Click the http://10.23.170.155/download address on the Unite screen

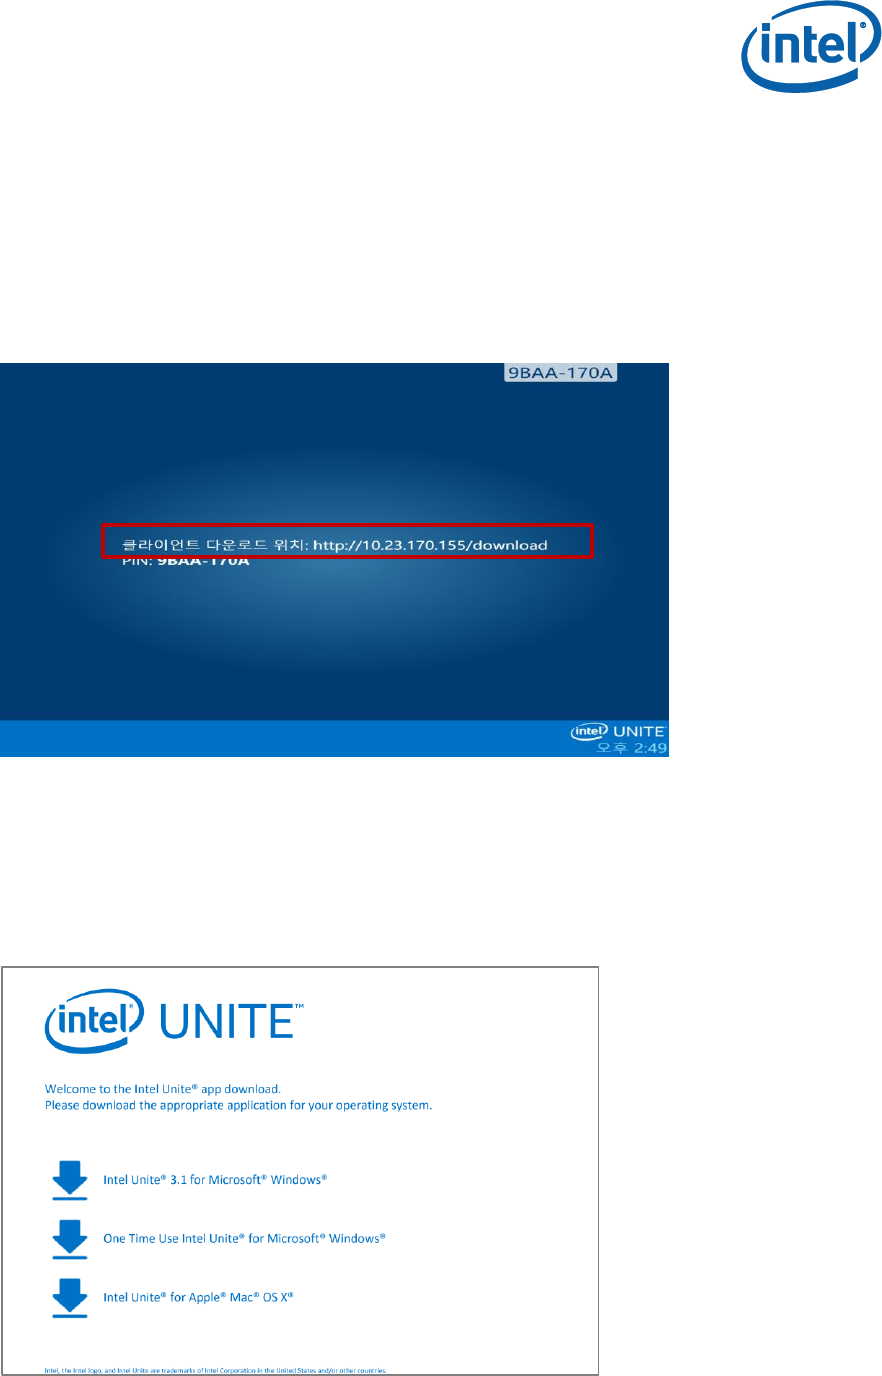coord(430,545)
